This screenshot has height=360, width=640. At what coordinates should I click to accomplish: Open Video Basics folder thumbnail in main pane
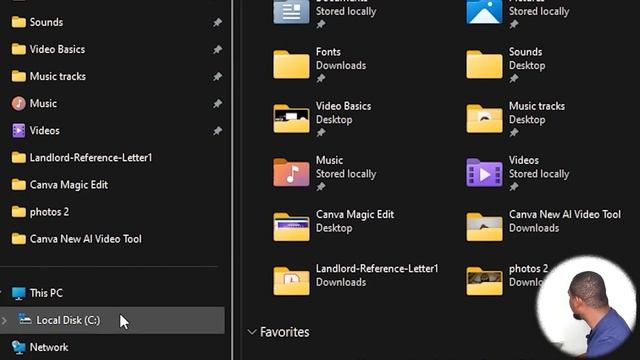(291, 119)
